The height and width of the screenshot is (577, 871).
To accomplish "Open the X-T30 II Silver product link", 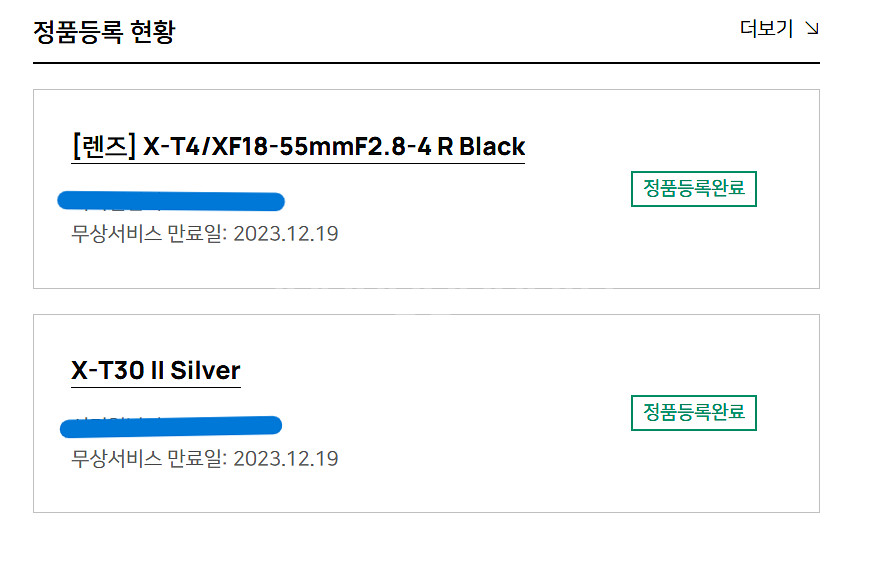I will point(156,371).
